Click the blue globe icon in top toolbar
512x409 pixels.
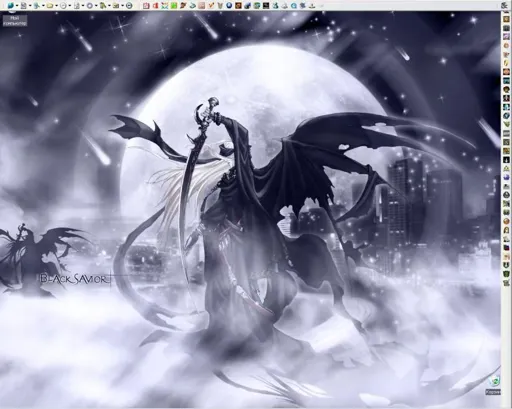coord(11,6)
